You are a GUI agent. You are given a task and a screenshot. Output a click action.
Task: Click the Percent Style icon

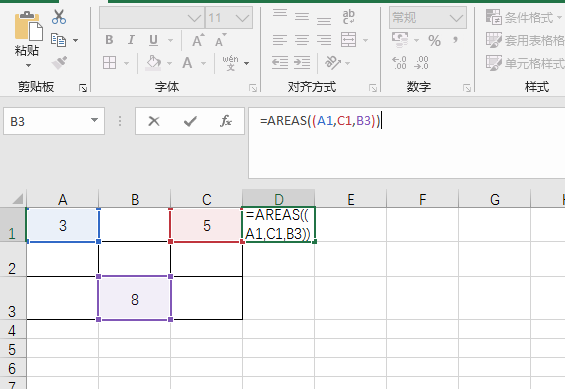(x=434, y=40)
